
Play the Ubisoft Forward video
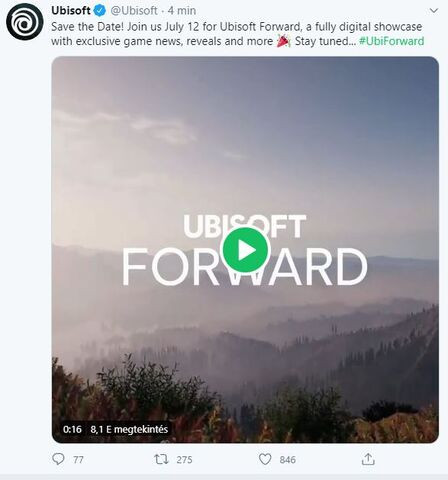(245, 250)
